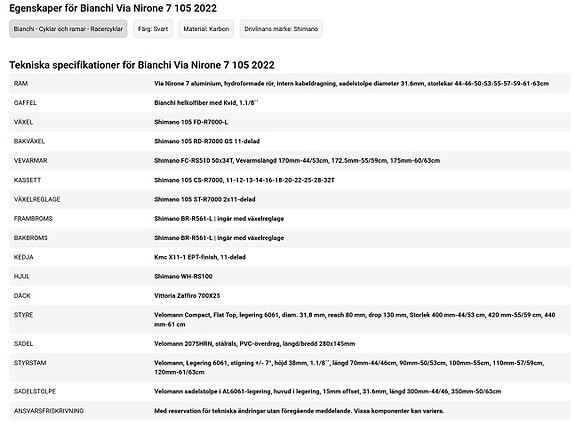
Task: Click the ANSVARSFRISKRIVNING disclaimer text
Action: click(299, 411)
